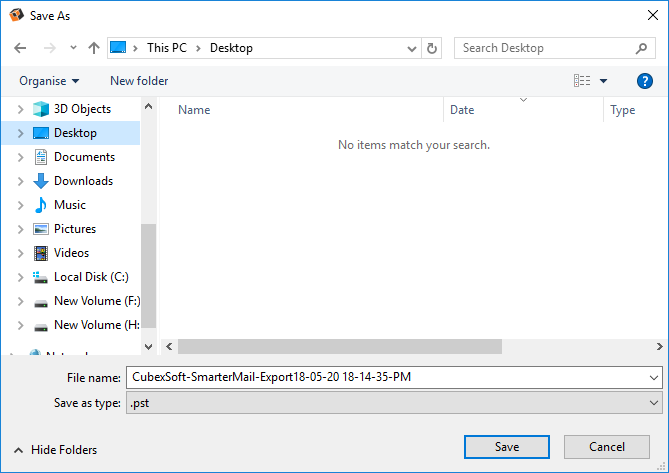
Task: Collapse the pane with Hide Folders
Action: [x=55, y=450]
